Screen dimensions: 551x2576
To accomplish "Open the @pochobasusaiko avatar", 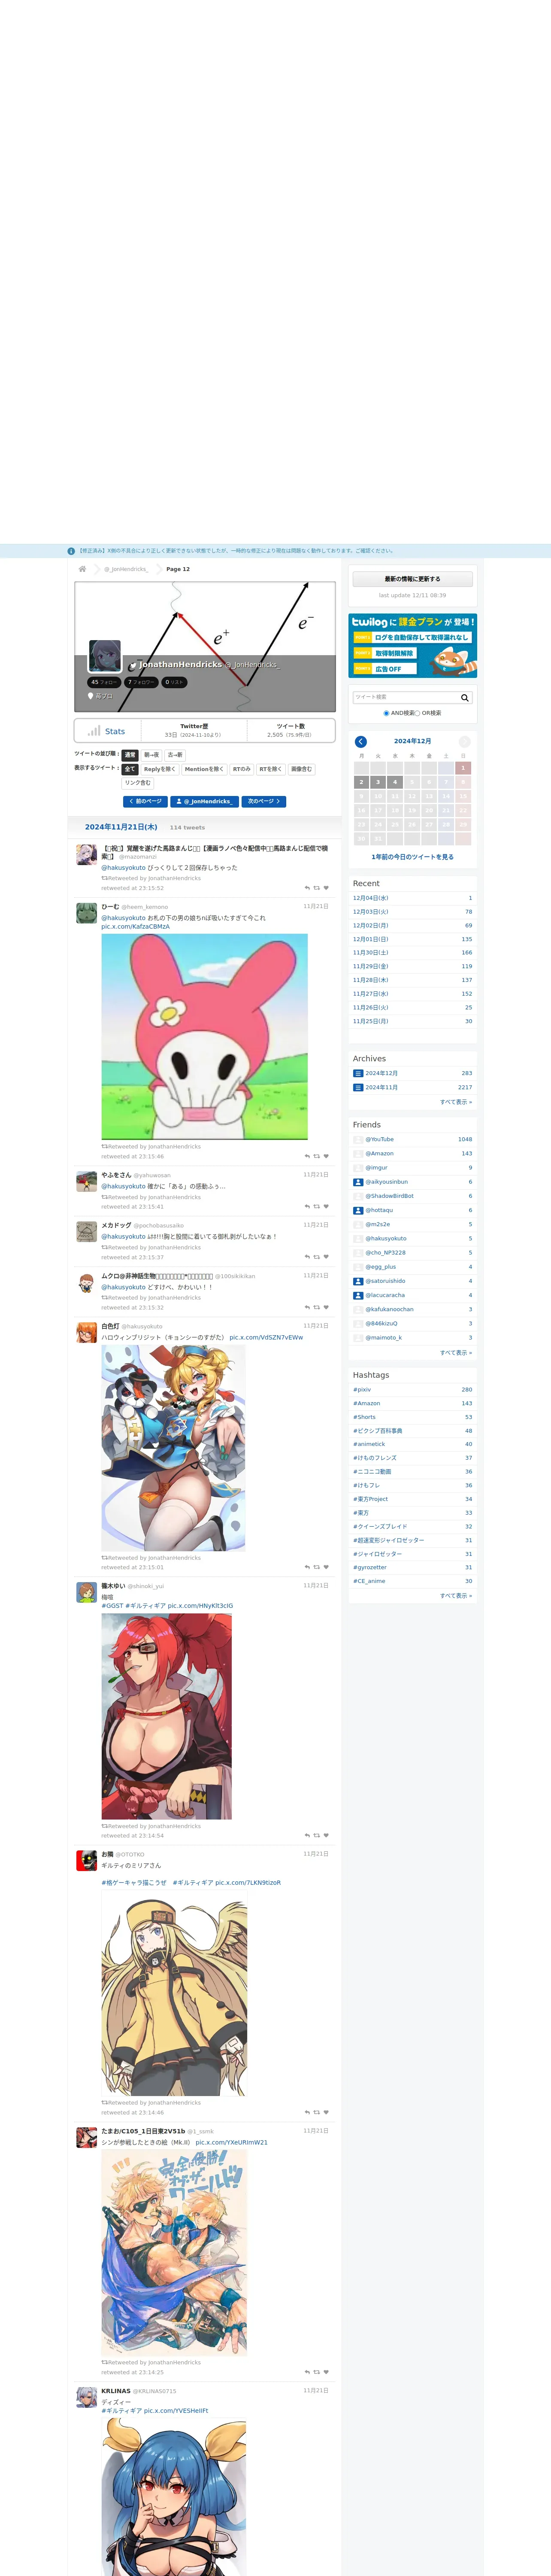I will coord(87,1232).
